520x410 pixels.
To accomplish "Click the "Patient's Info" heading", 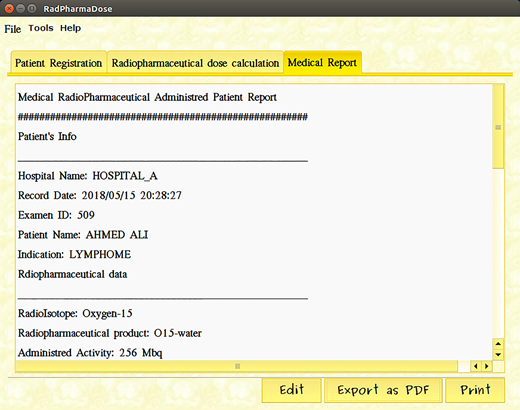I will (47, 136).
